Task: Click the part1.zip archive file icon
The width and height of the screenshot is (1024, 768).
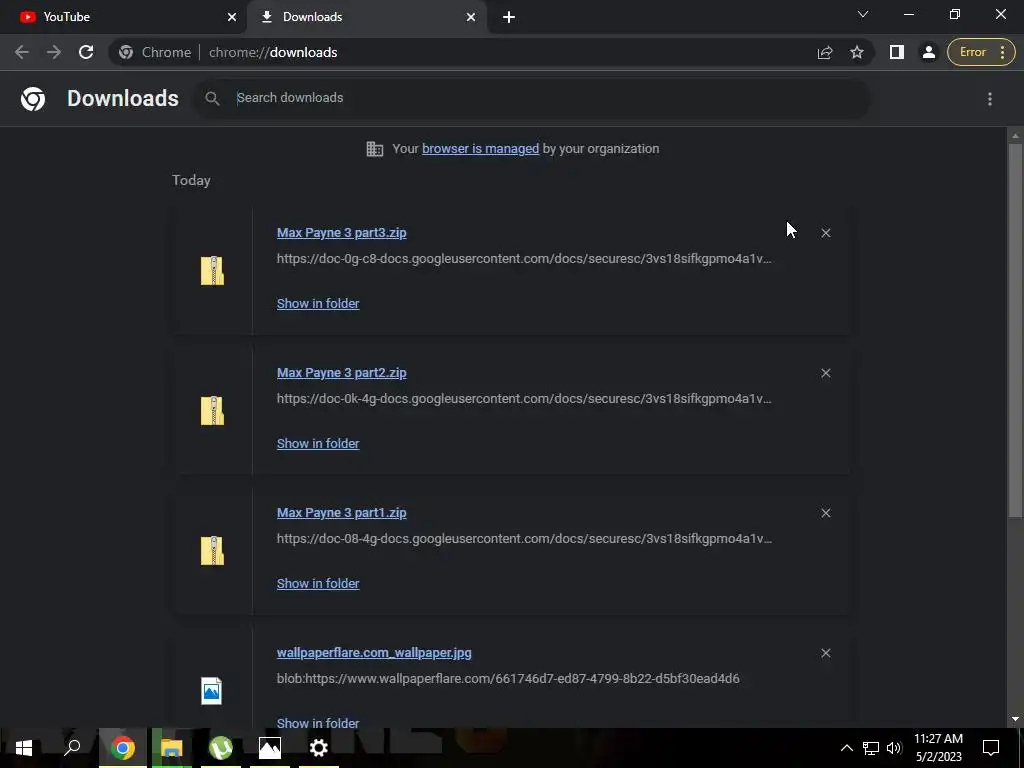Action: (x=212, y=551)
